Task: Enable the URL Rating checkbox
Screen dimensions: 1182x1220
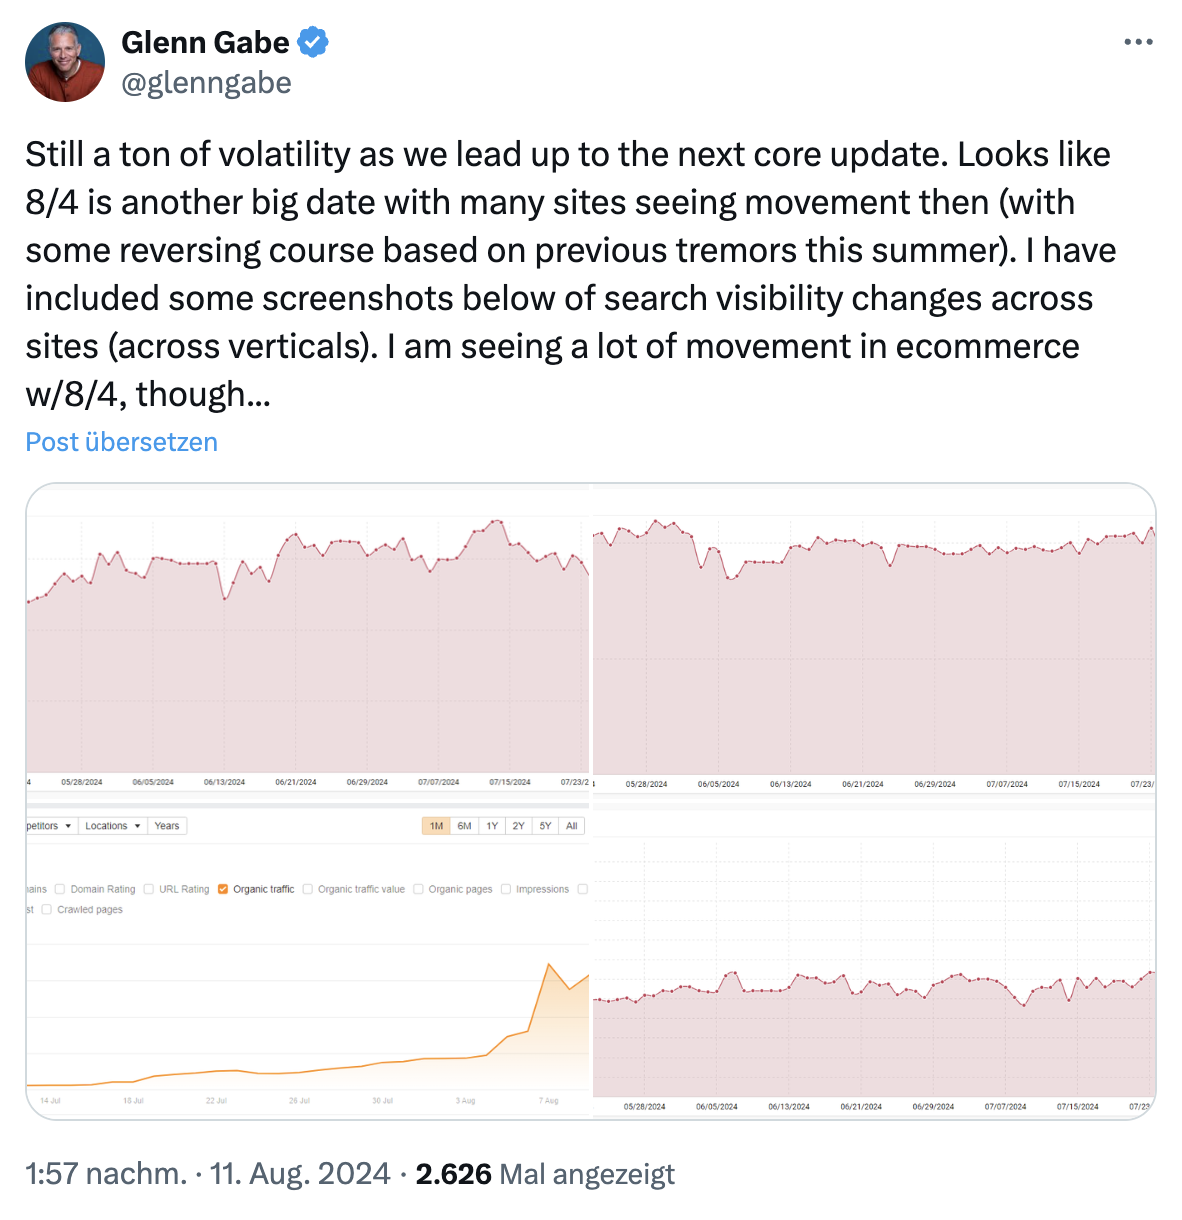Action: 148,888
